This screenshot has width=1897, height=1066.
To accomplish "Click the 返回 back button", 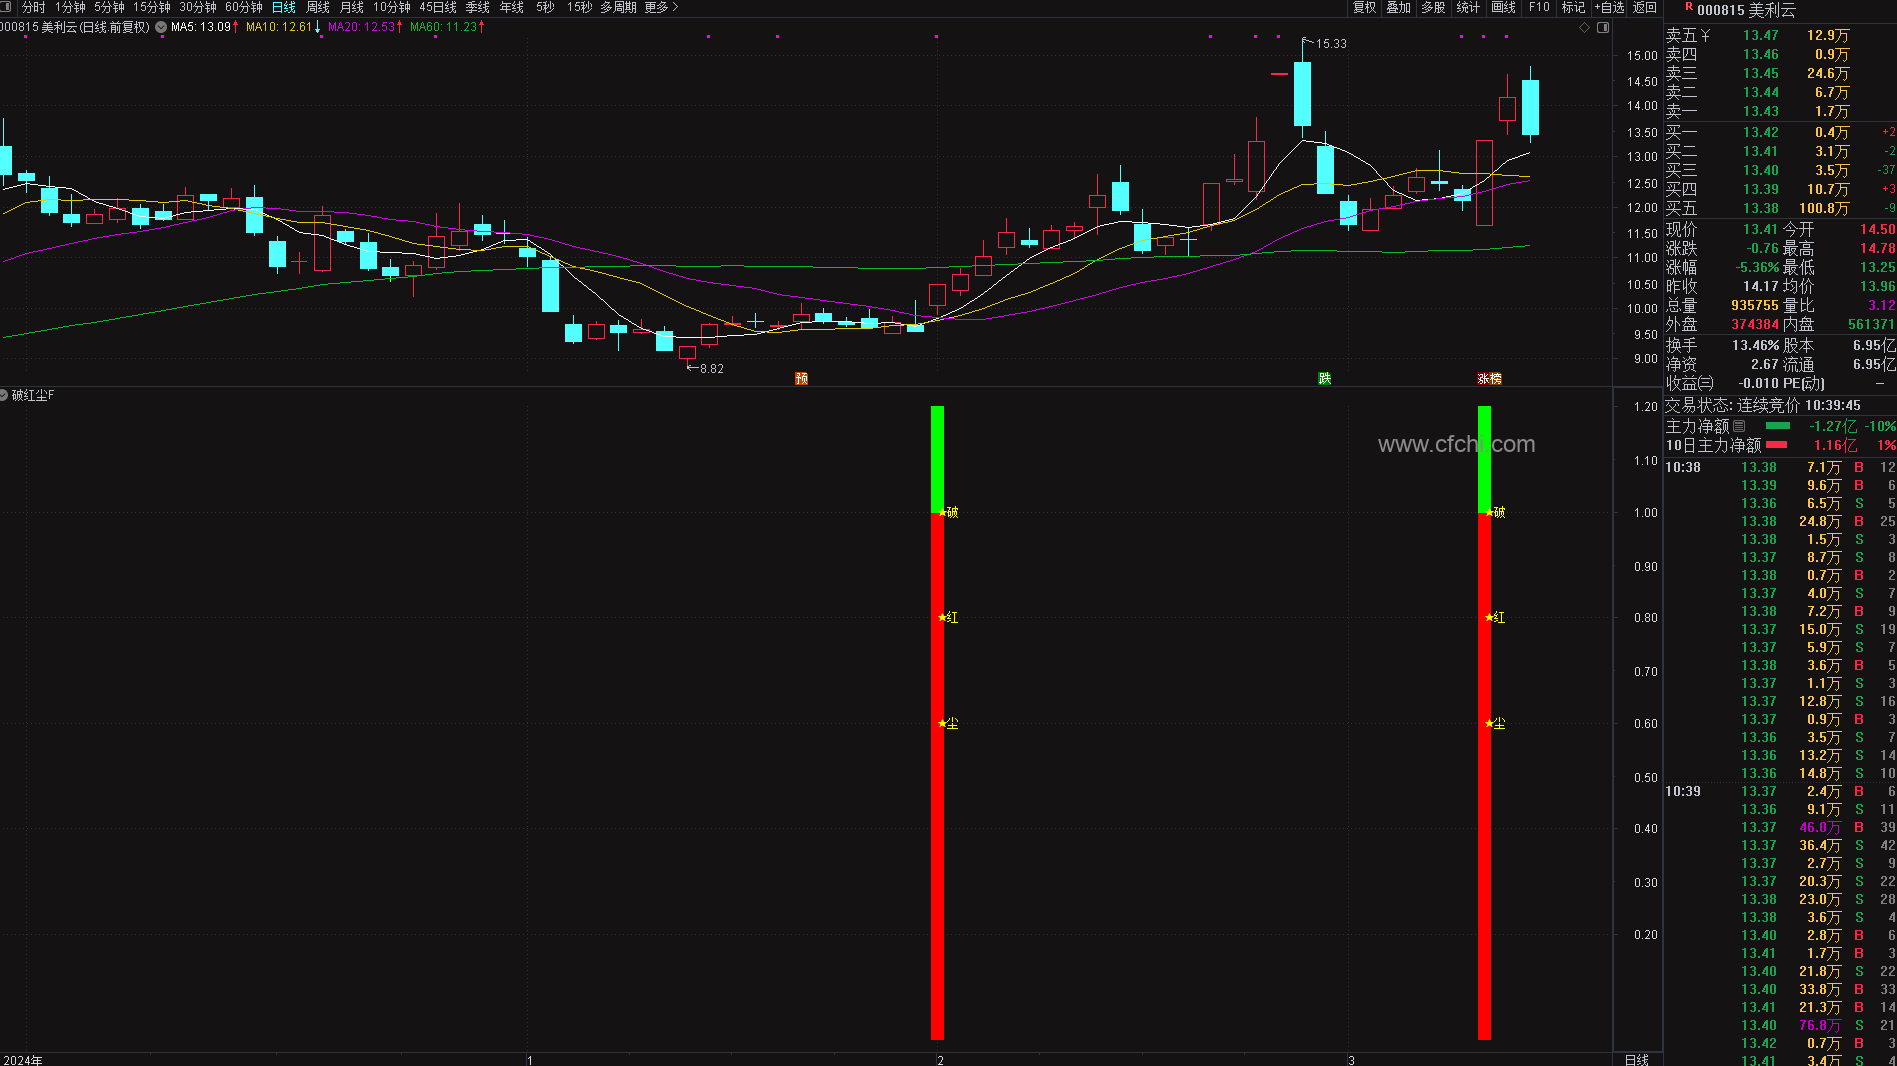I will 1645,7.
